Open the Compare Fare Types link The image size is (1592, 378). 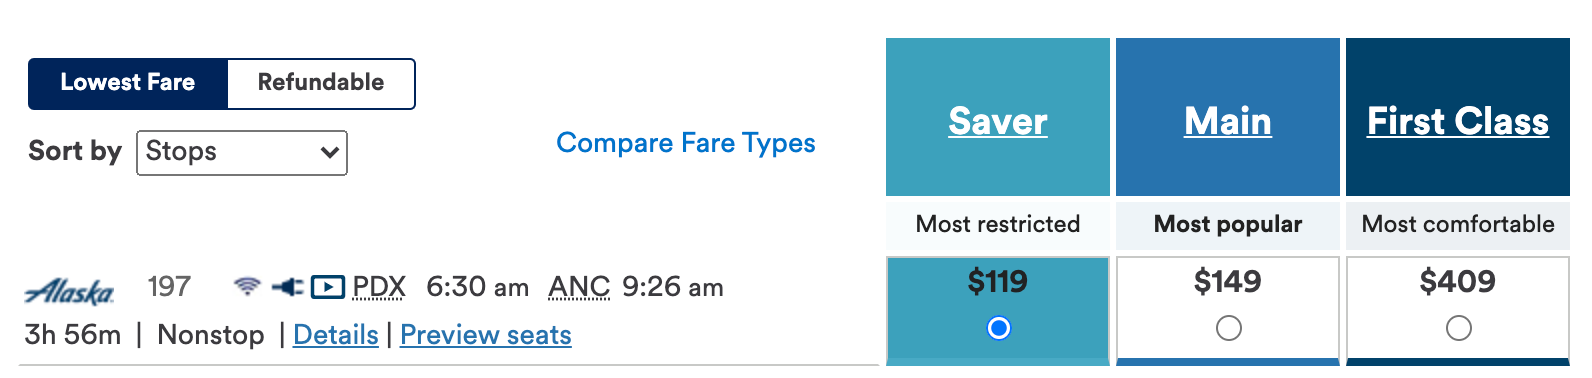coord(686,143)
